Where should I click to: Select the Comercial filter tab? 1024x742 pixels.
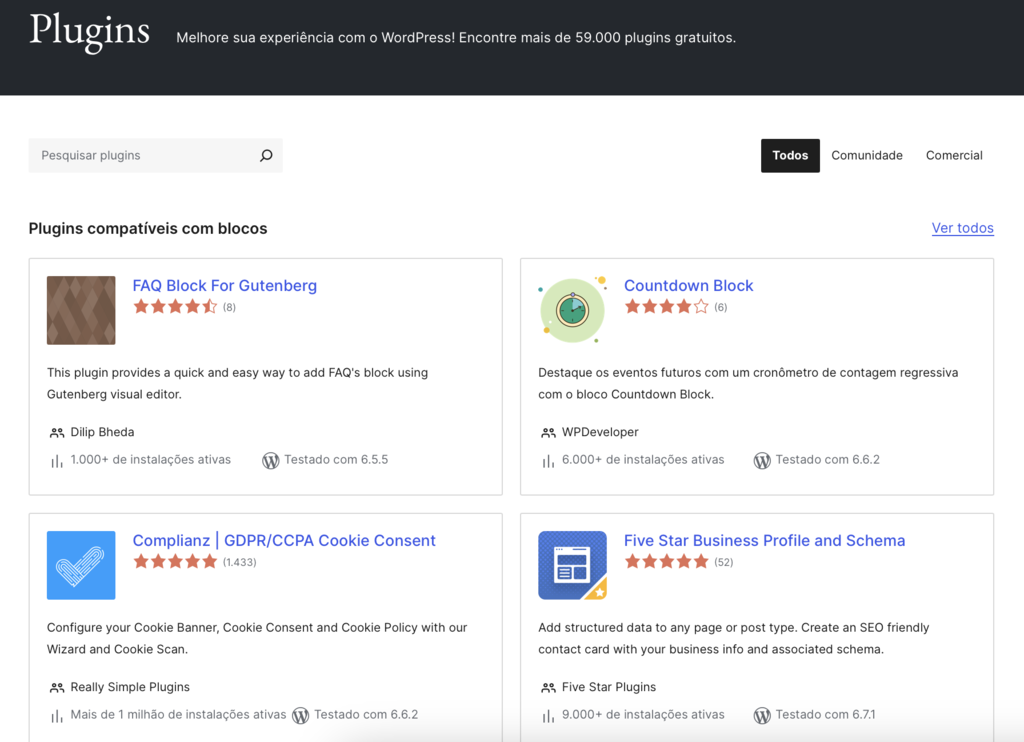pyautogui.click(x=953, y=155)
